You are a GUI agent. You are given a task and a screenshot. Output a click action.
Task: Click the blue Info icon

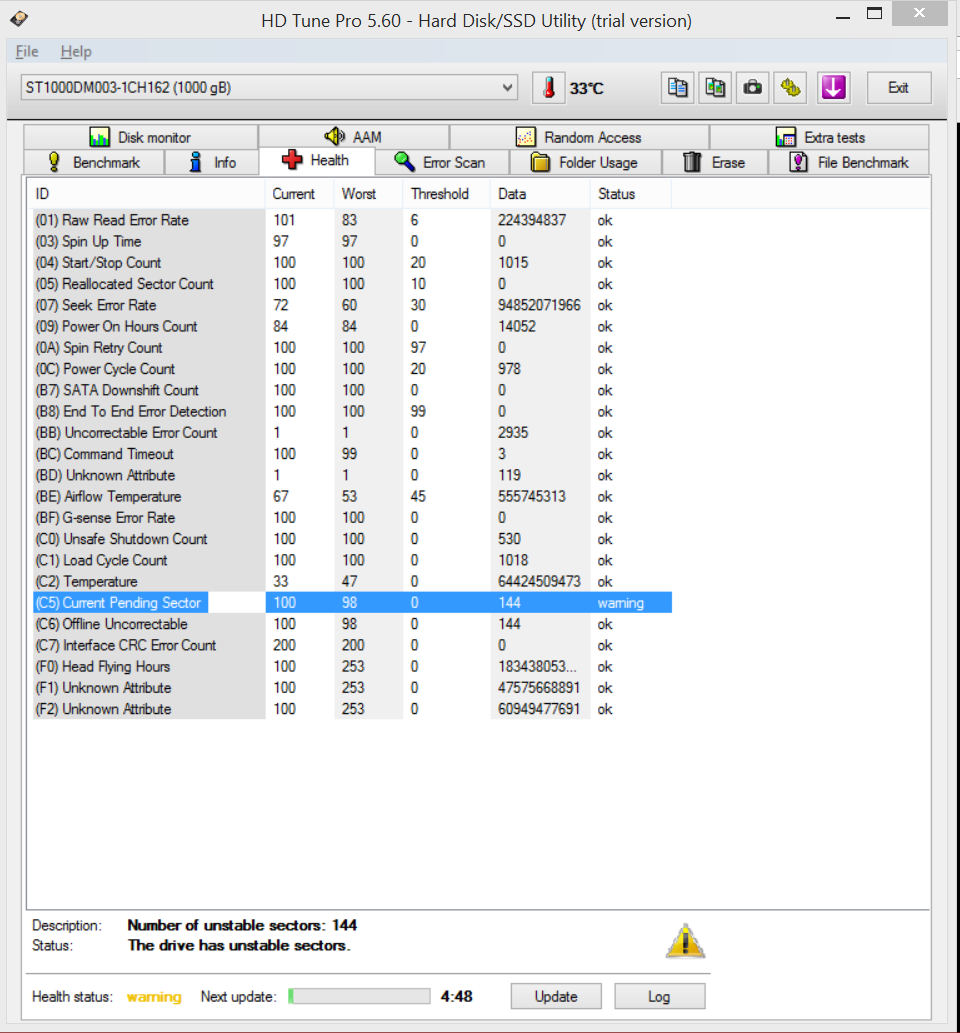click(x=196, y=162)
